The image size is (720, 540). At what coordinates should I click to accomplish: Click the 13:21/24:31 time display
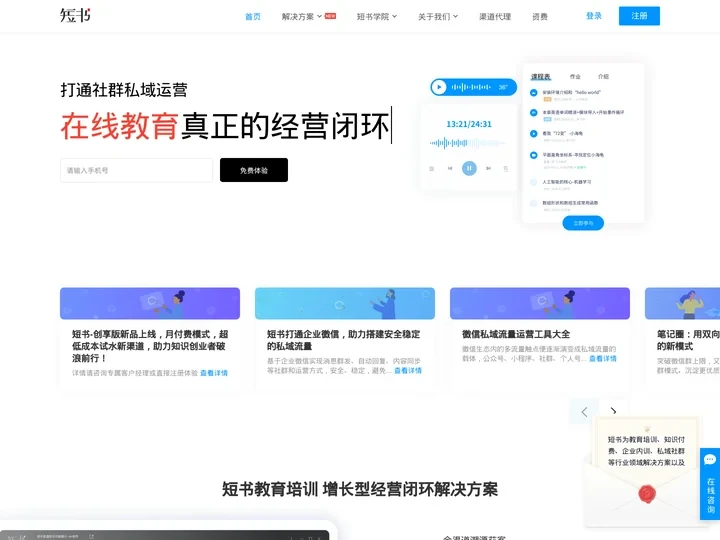469,124
